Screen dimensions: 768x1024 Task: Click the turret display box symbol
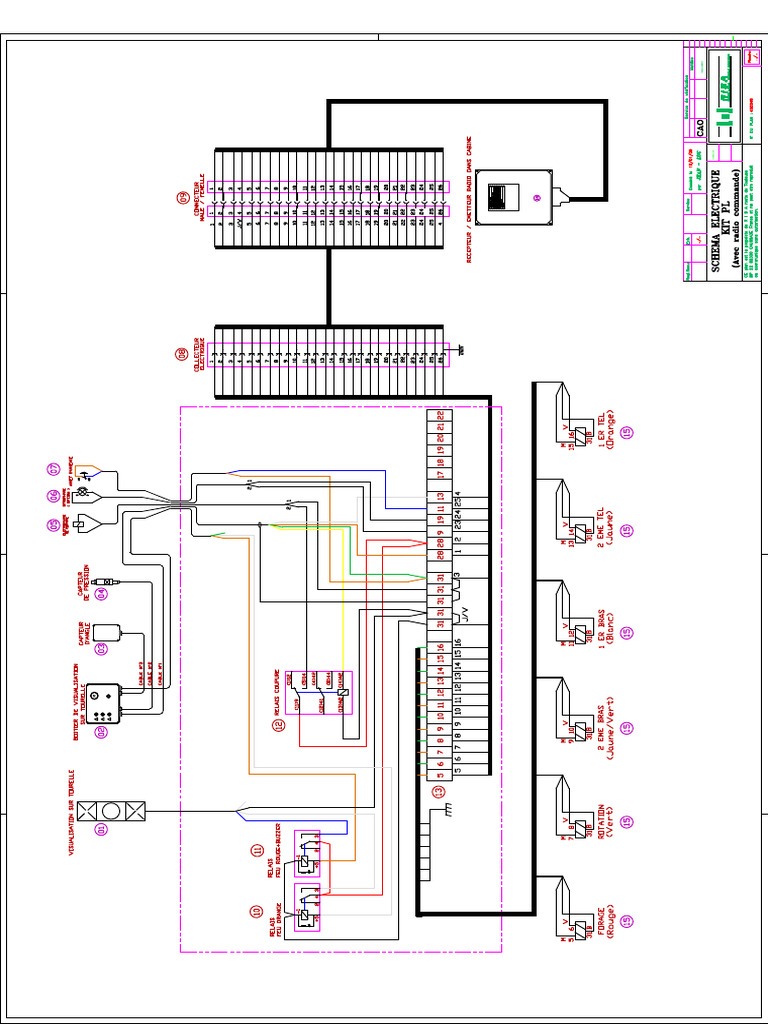[x=104, y=704]
